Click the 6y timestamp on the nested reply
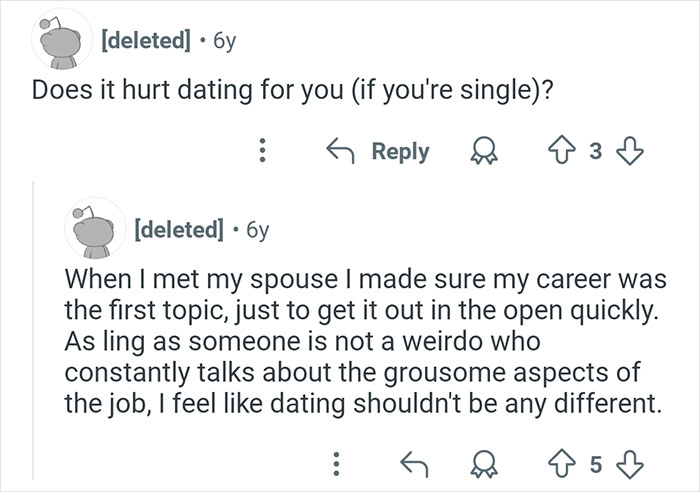This screenshot has width=700, height=492. pos(256,231)
